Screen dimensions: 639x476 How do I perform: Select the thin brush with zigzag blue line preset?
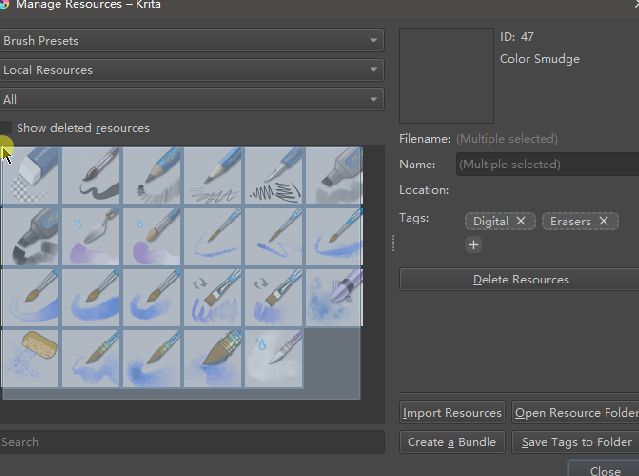click(274, 236)
